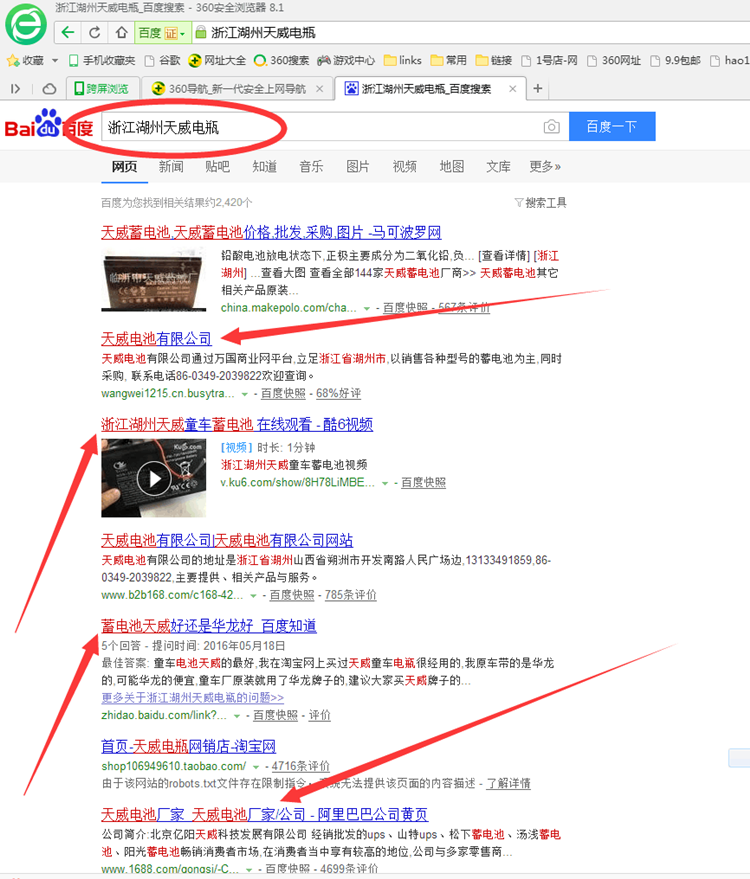Screen dimensions: 750x879
Task: Open 785条评价 reviews link
Action: pyautogui.click(x=351, y=595)
